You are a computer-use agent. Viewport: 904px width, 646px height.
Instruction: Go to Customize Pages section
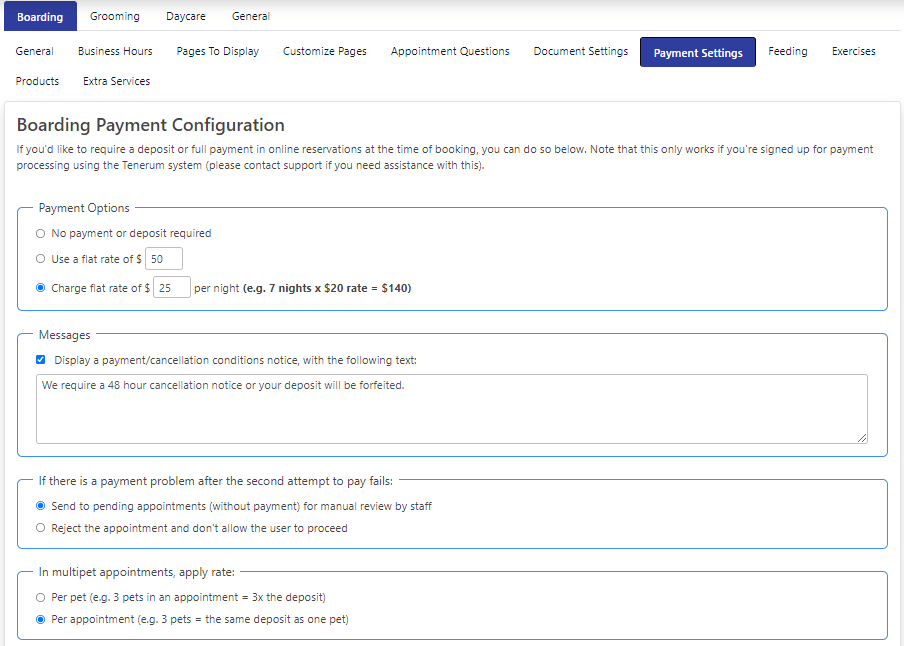pos(325,51)
